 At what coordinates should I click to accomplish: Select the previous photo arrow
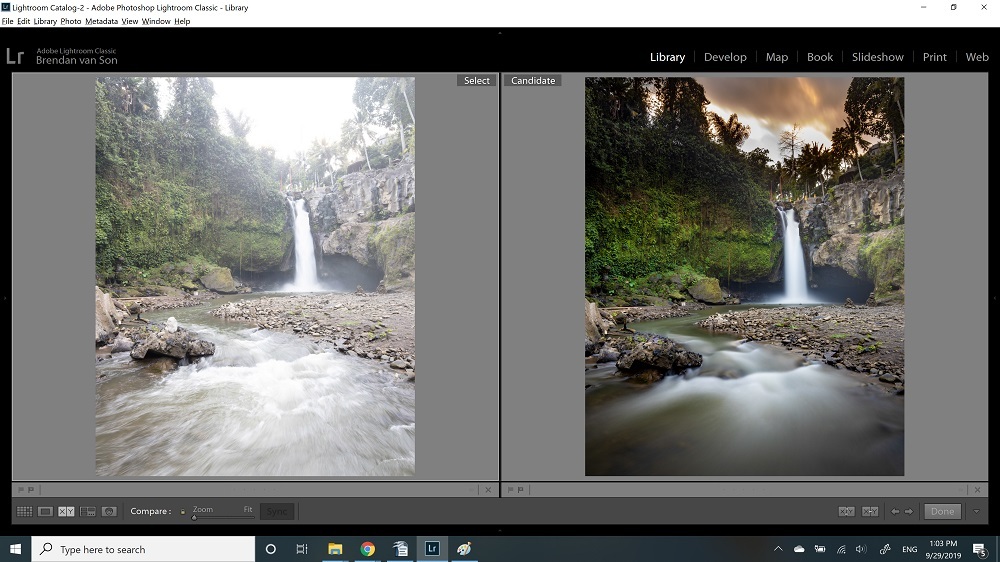click(x=896, y=511)
